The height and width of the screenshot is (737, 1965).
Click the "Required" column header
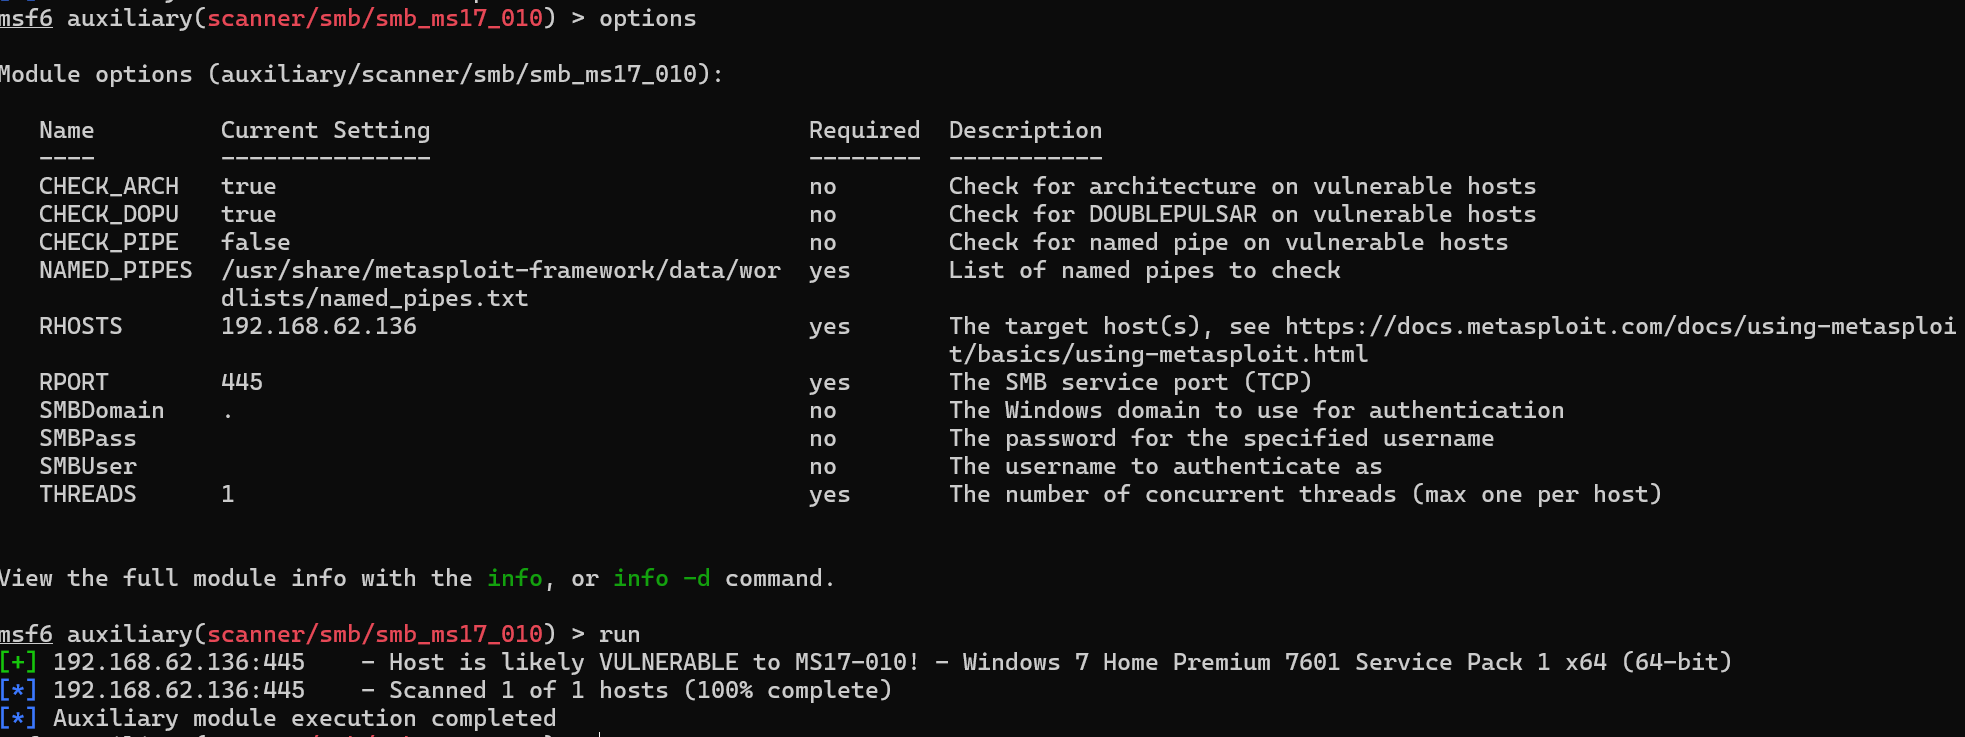(864, 130)
